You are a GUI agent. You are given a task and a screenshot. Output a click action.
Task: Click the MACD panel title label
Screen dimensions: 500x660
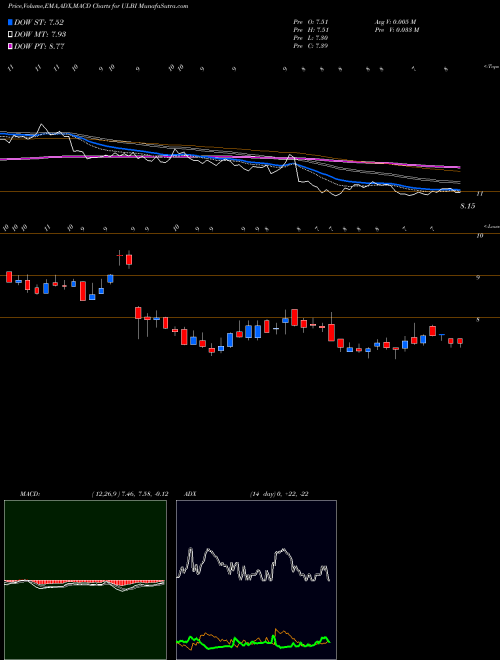click(x=30, y=494)
